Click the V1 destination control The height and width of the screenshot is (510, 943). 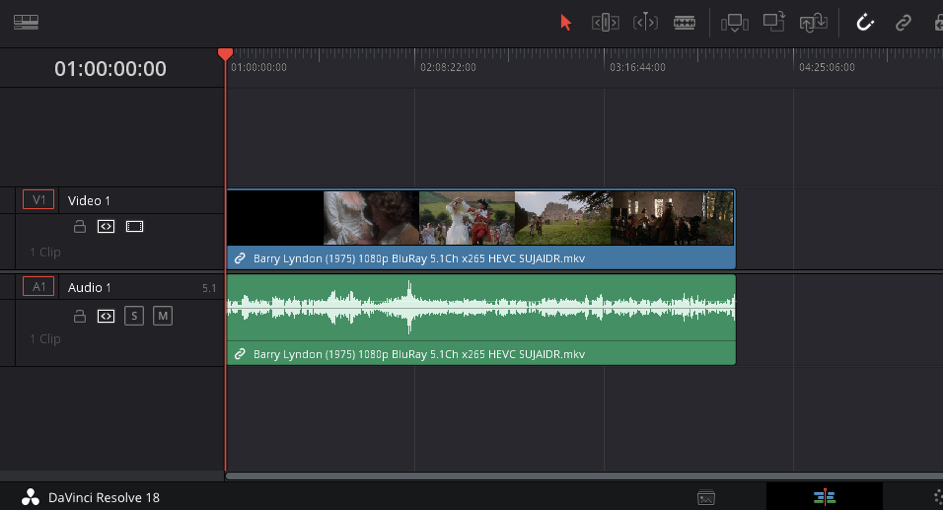[x=39, y=200]
